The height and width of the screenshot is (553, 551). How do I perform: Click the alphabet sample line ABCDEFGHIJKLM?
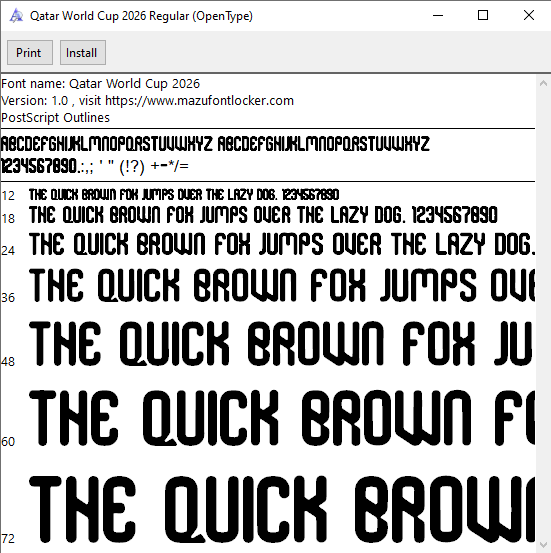tap(215, 144)
